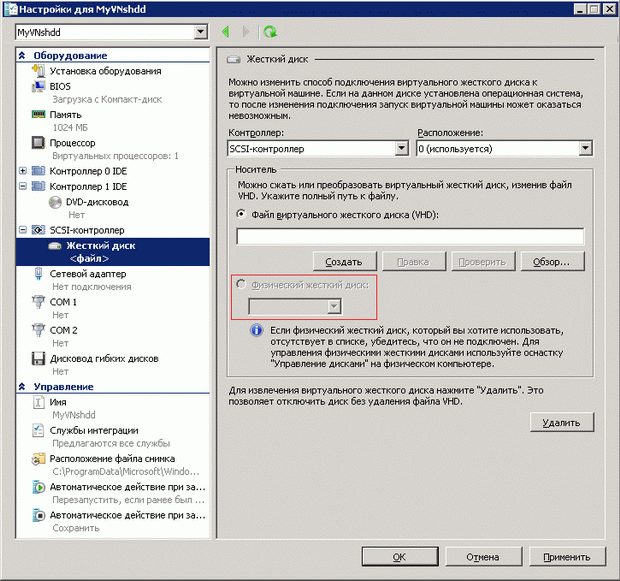Select the Процессор processor entry
Viewport: 620px width, 581px height.
pos(73,143)
